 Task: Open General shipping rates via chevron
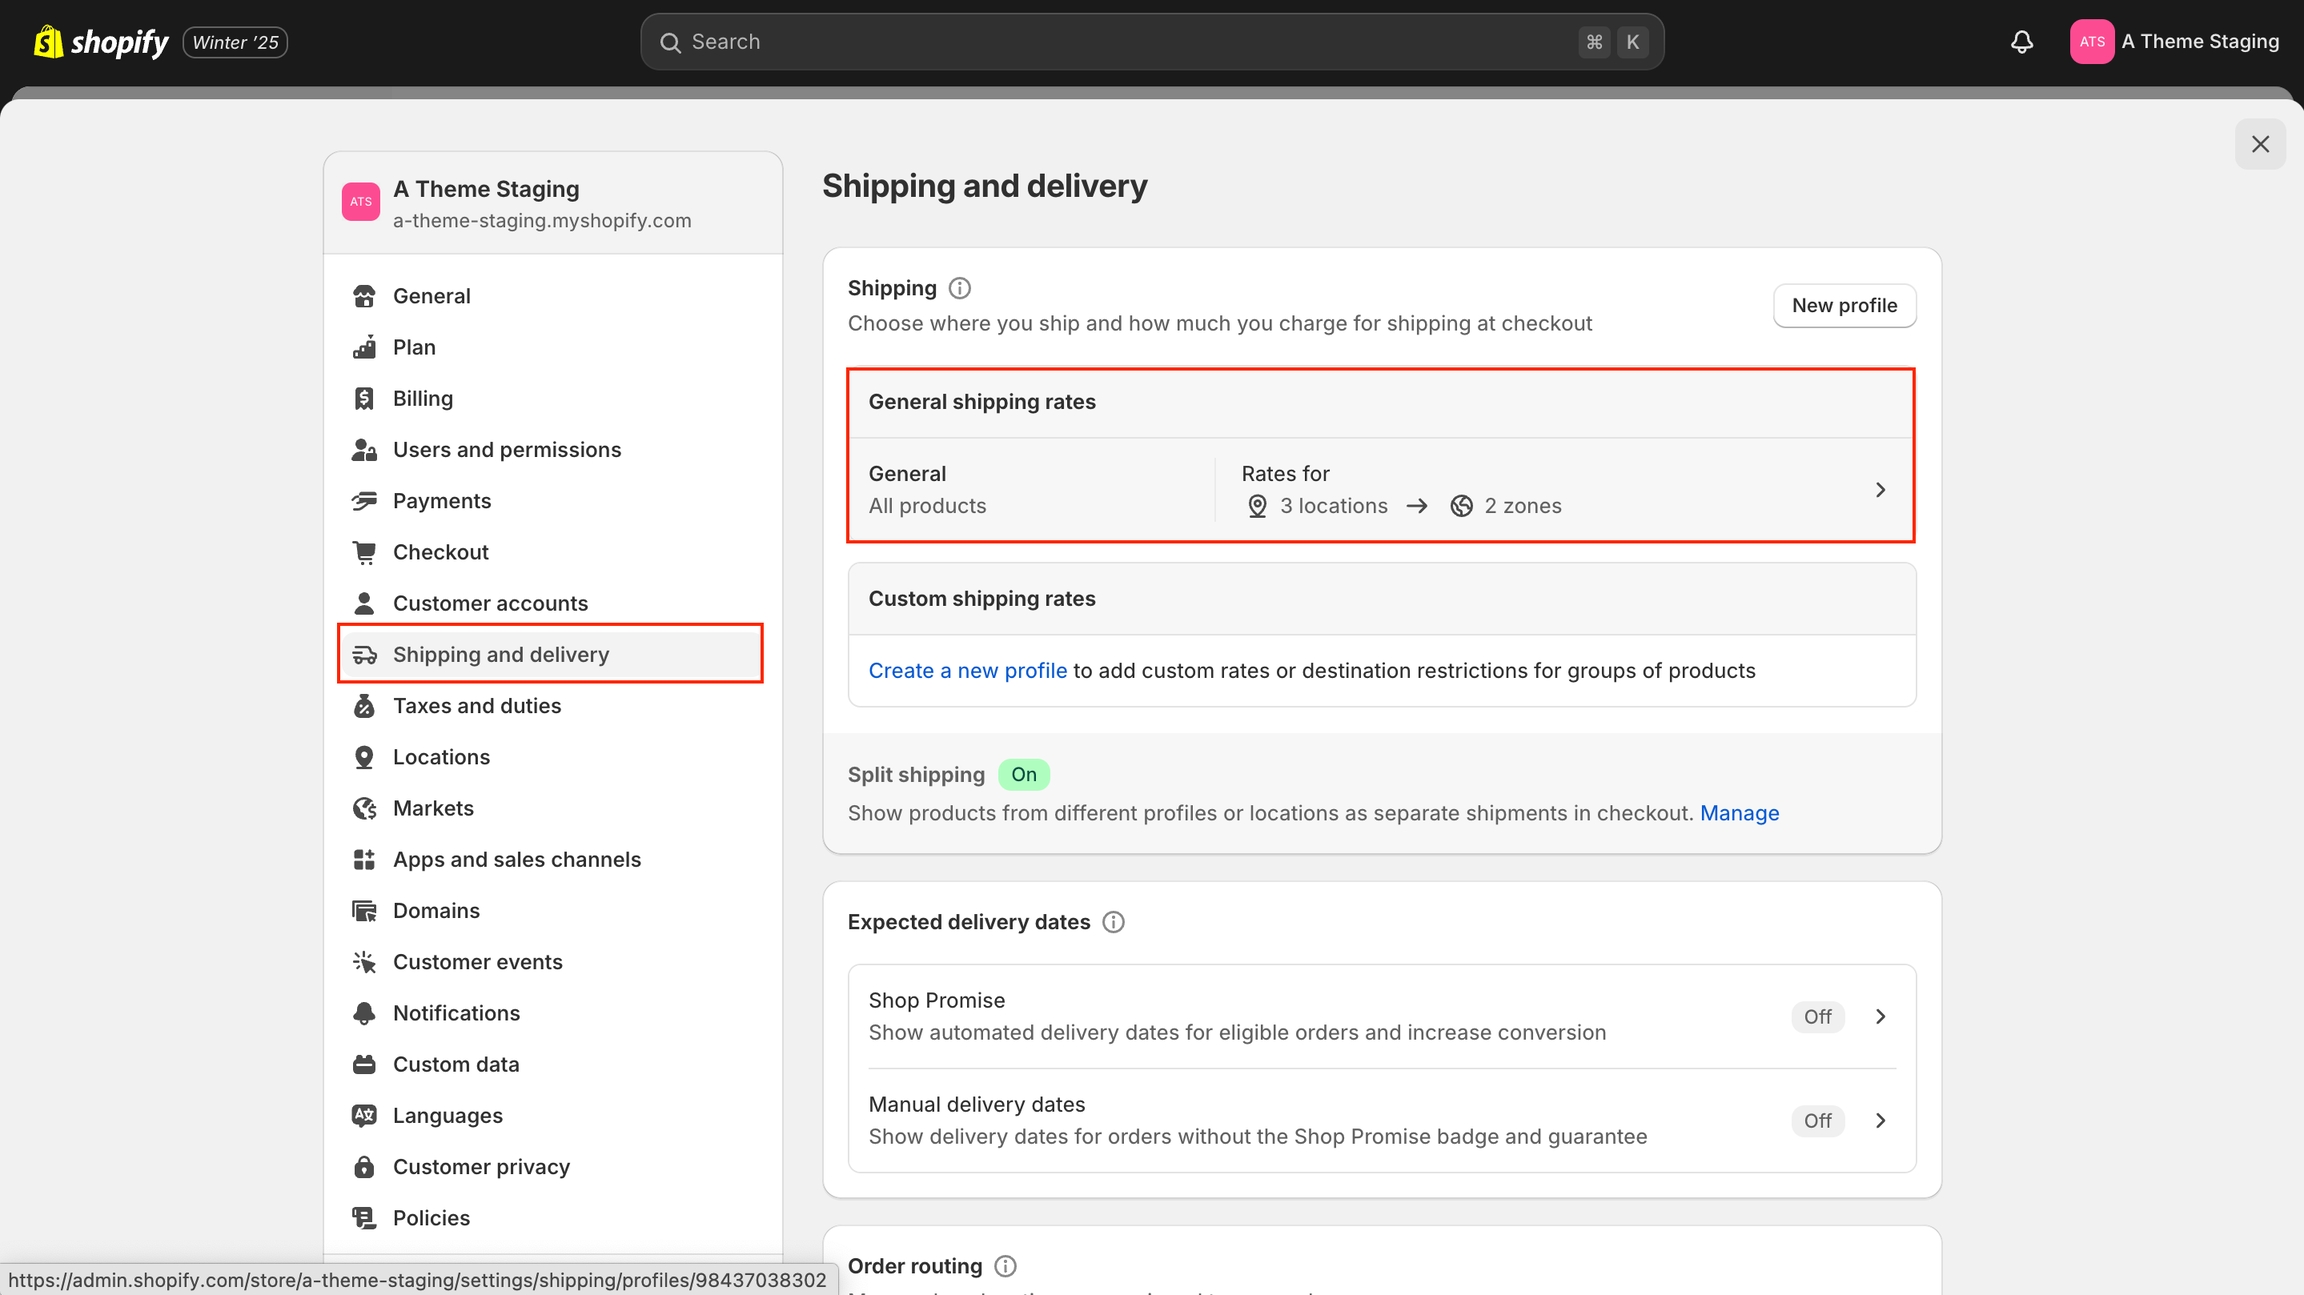pos(1880,490)
